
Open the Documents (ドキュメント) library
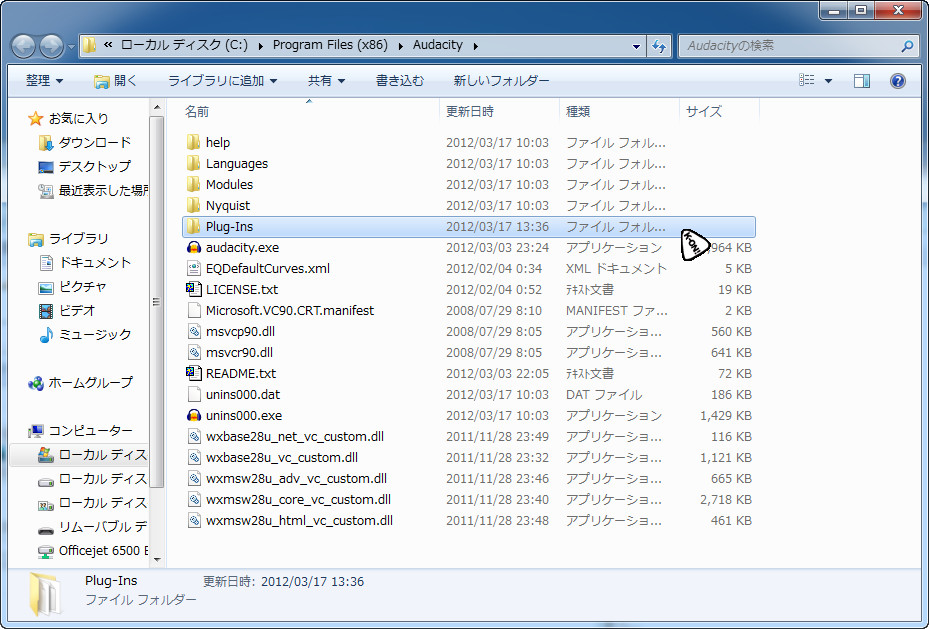(84, 262)
